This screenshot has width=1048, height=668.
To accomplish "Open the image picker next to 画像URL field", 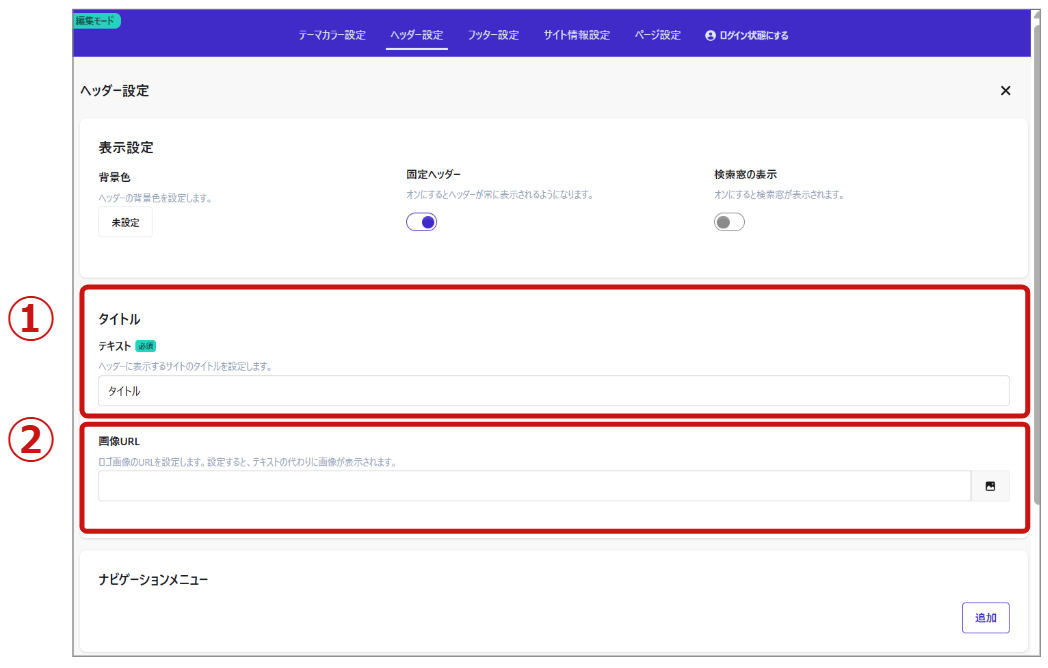I will pyautogui.click(x=990, y=486).
